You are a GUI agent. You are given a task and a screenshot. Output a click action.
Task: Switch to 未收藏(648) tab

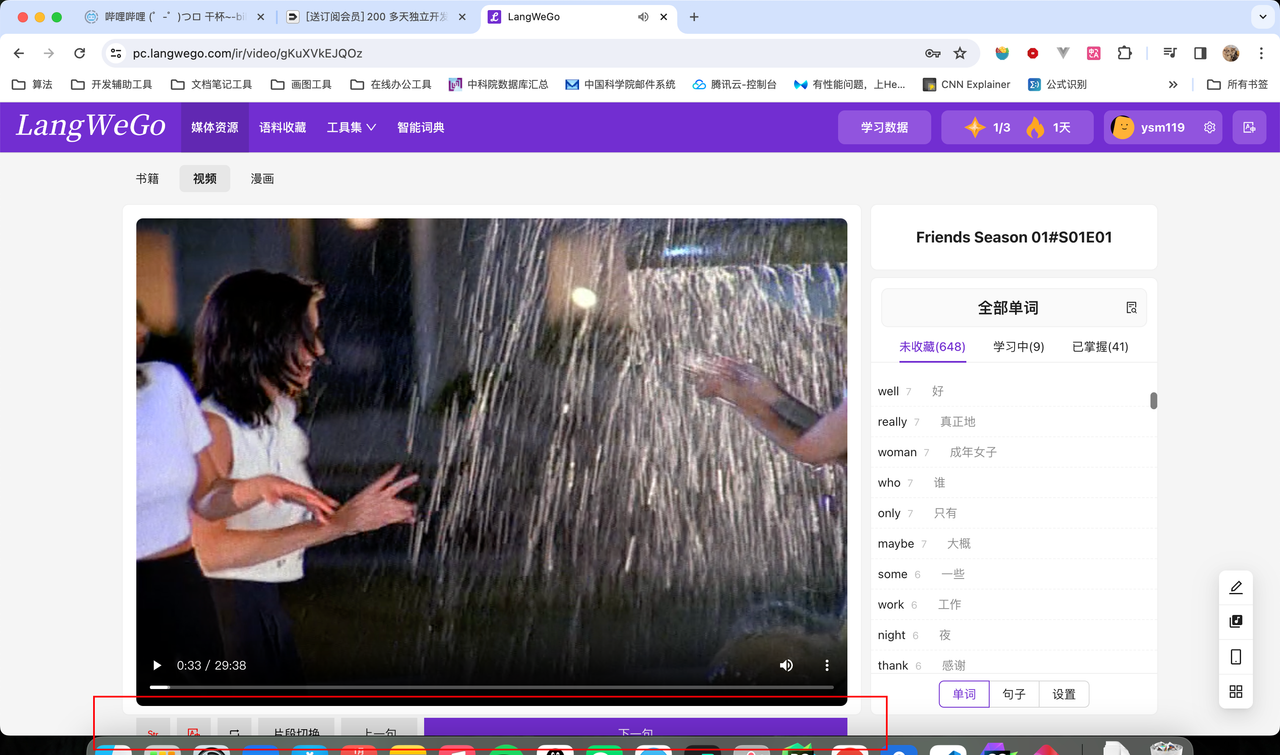pos(932,347)
